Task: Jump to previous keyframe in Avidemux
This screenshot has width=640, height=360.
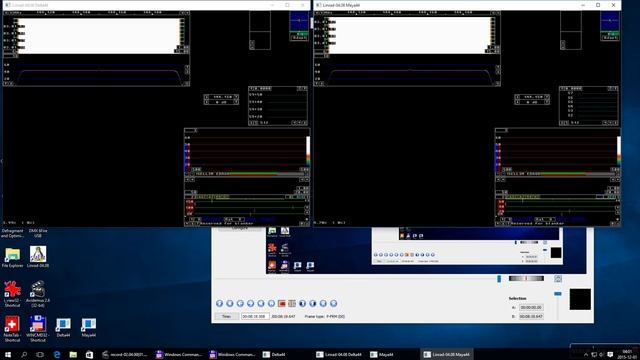Action: pos(261,303)
